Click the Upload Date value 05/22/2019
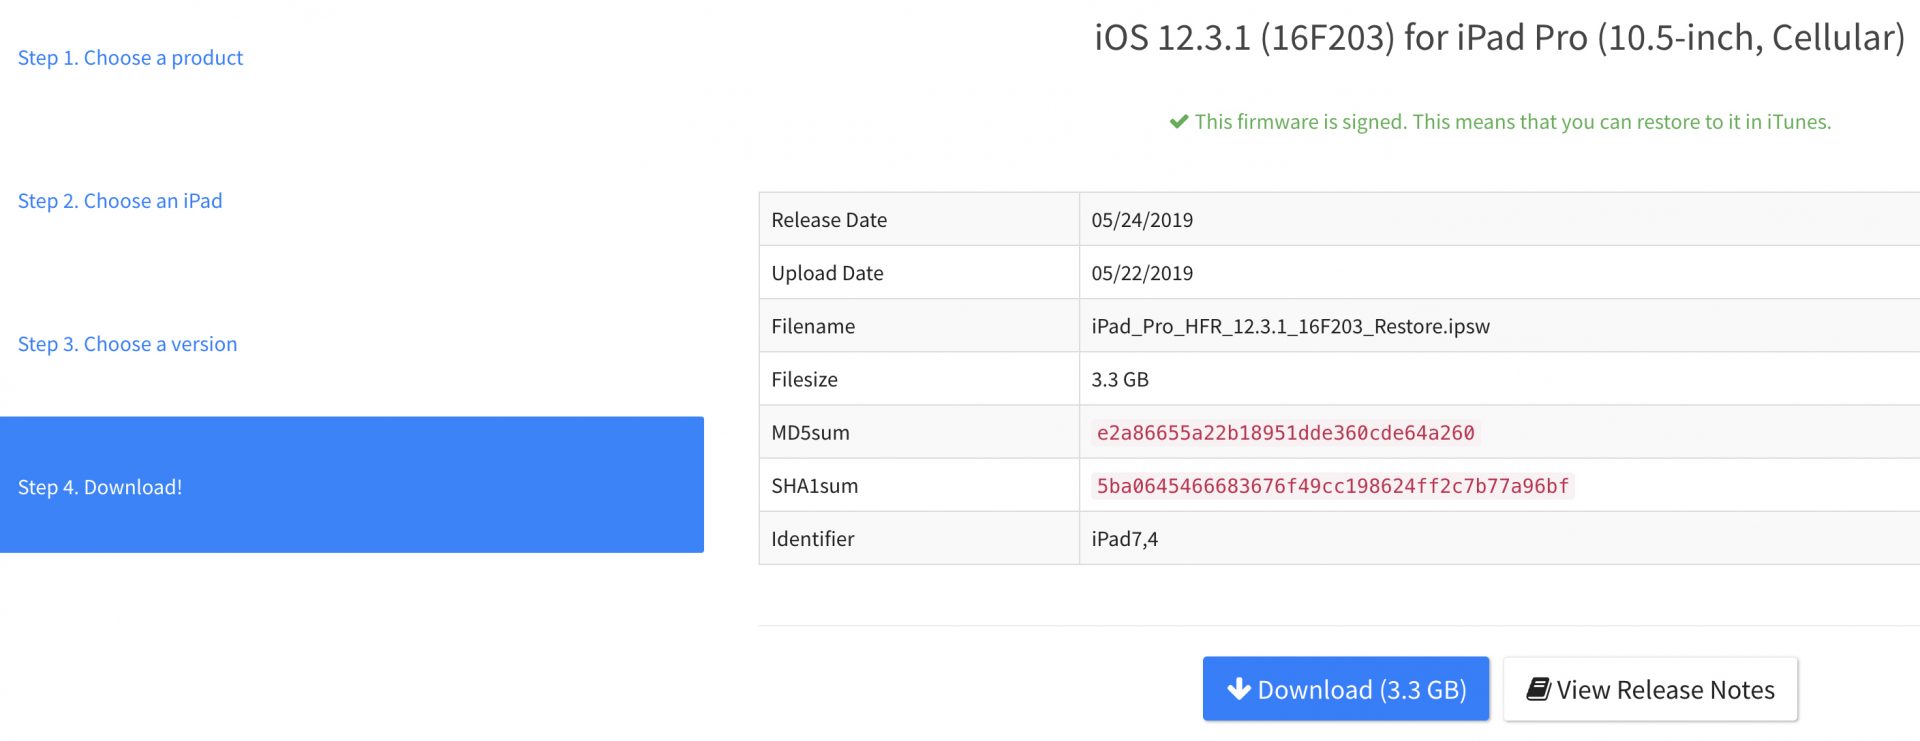The image size is (1920, 741). (1142, 273)
